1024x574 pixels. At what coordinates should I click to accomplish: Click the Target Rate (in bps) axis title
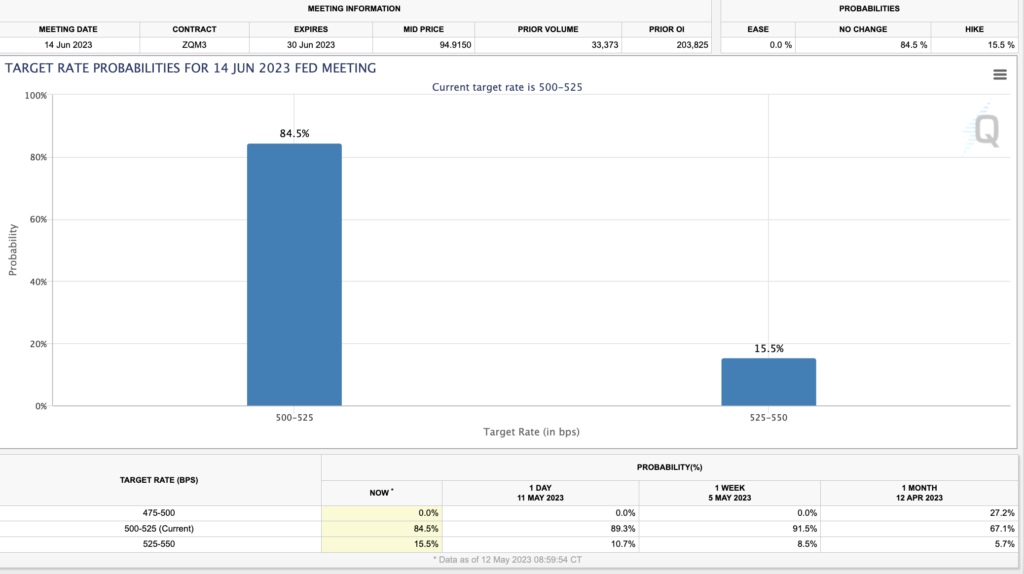coord(531,432)
